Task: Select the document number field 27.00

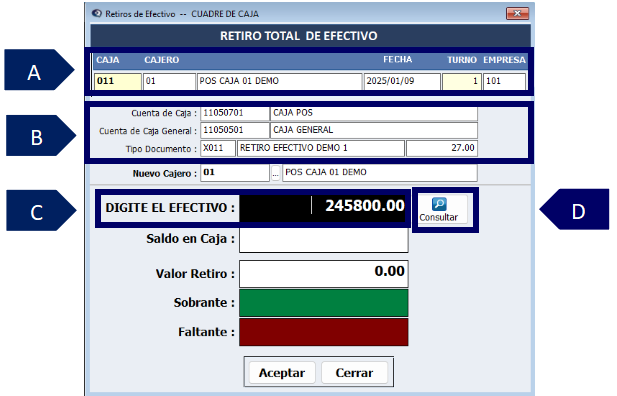Action: tap(442, 148)
